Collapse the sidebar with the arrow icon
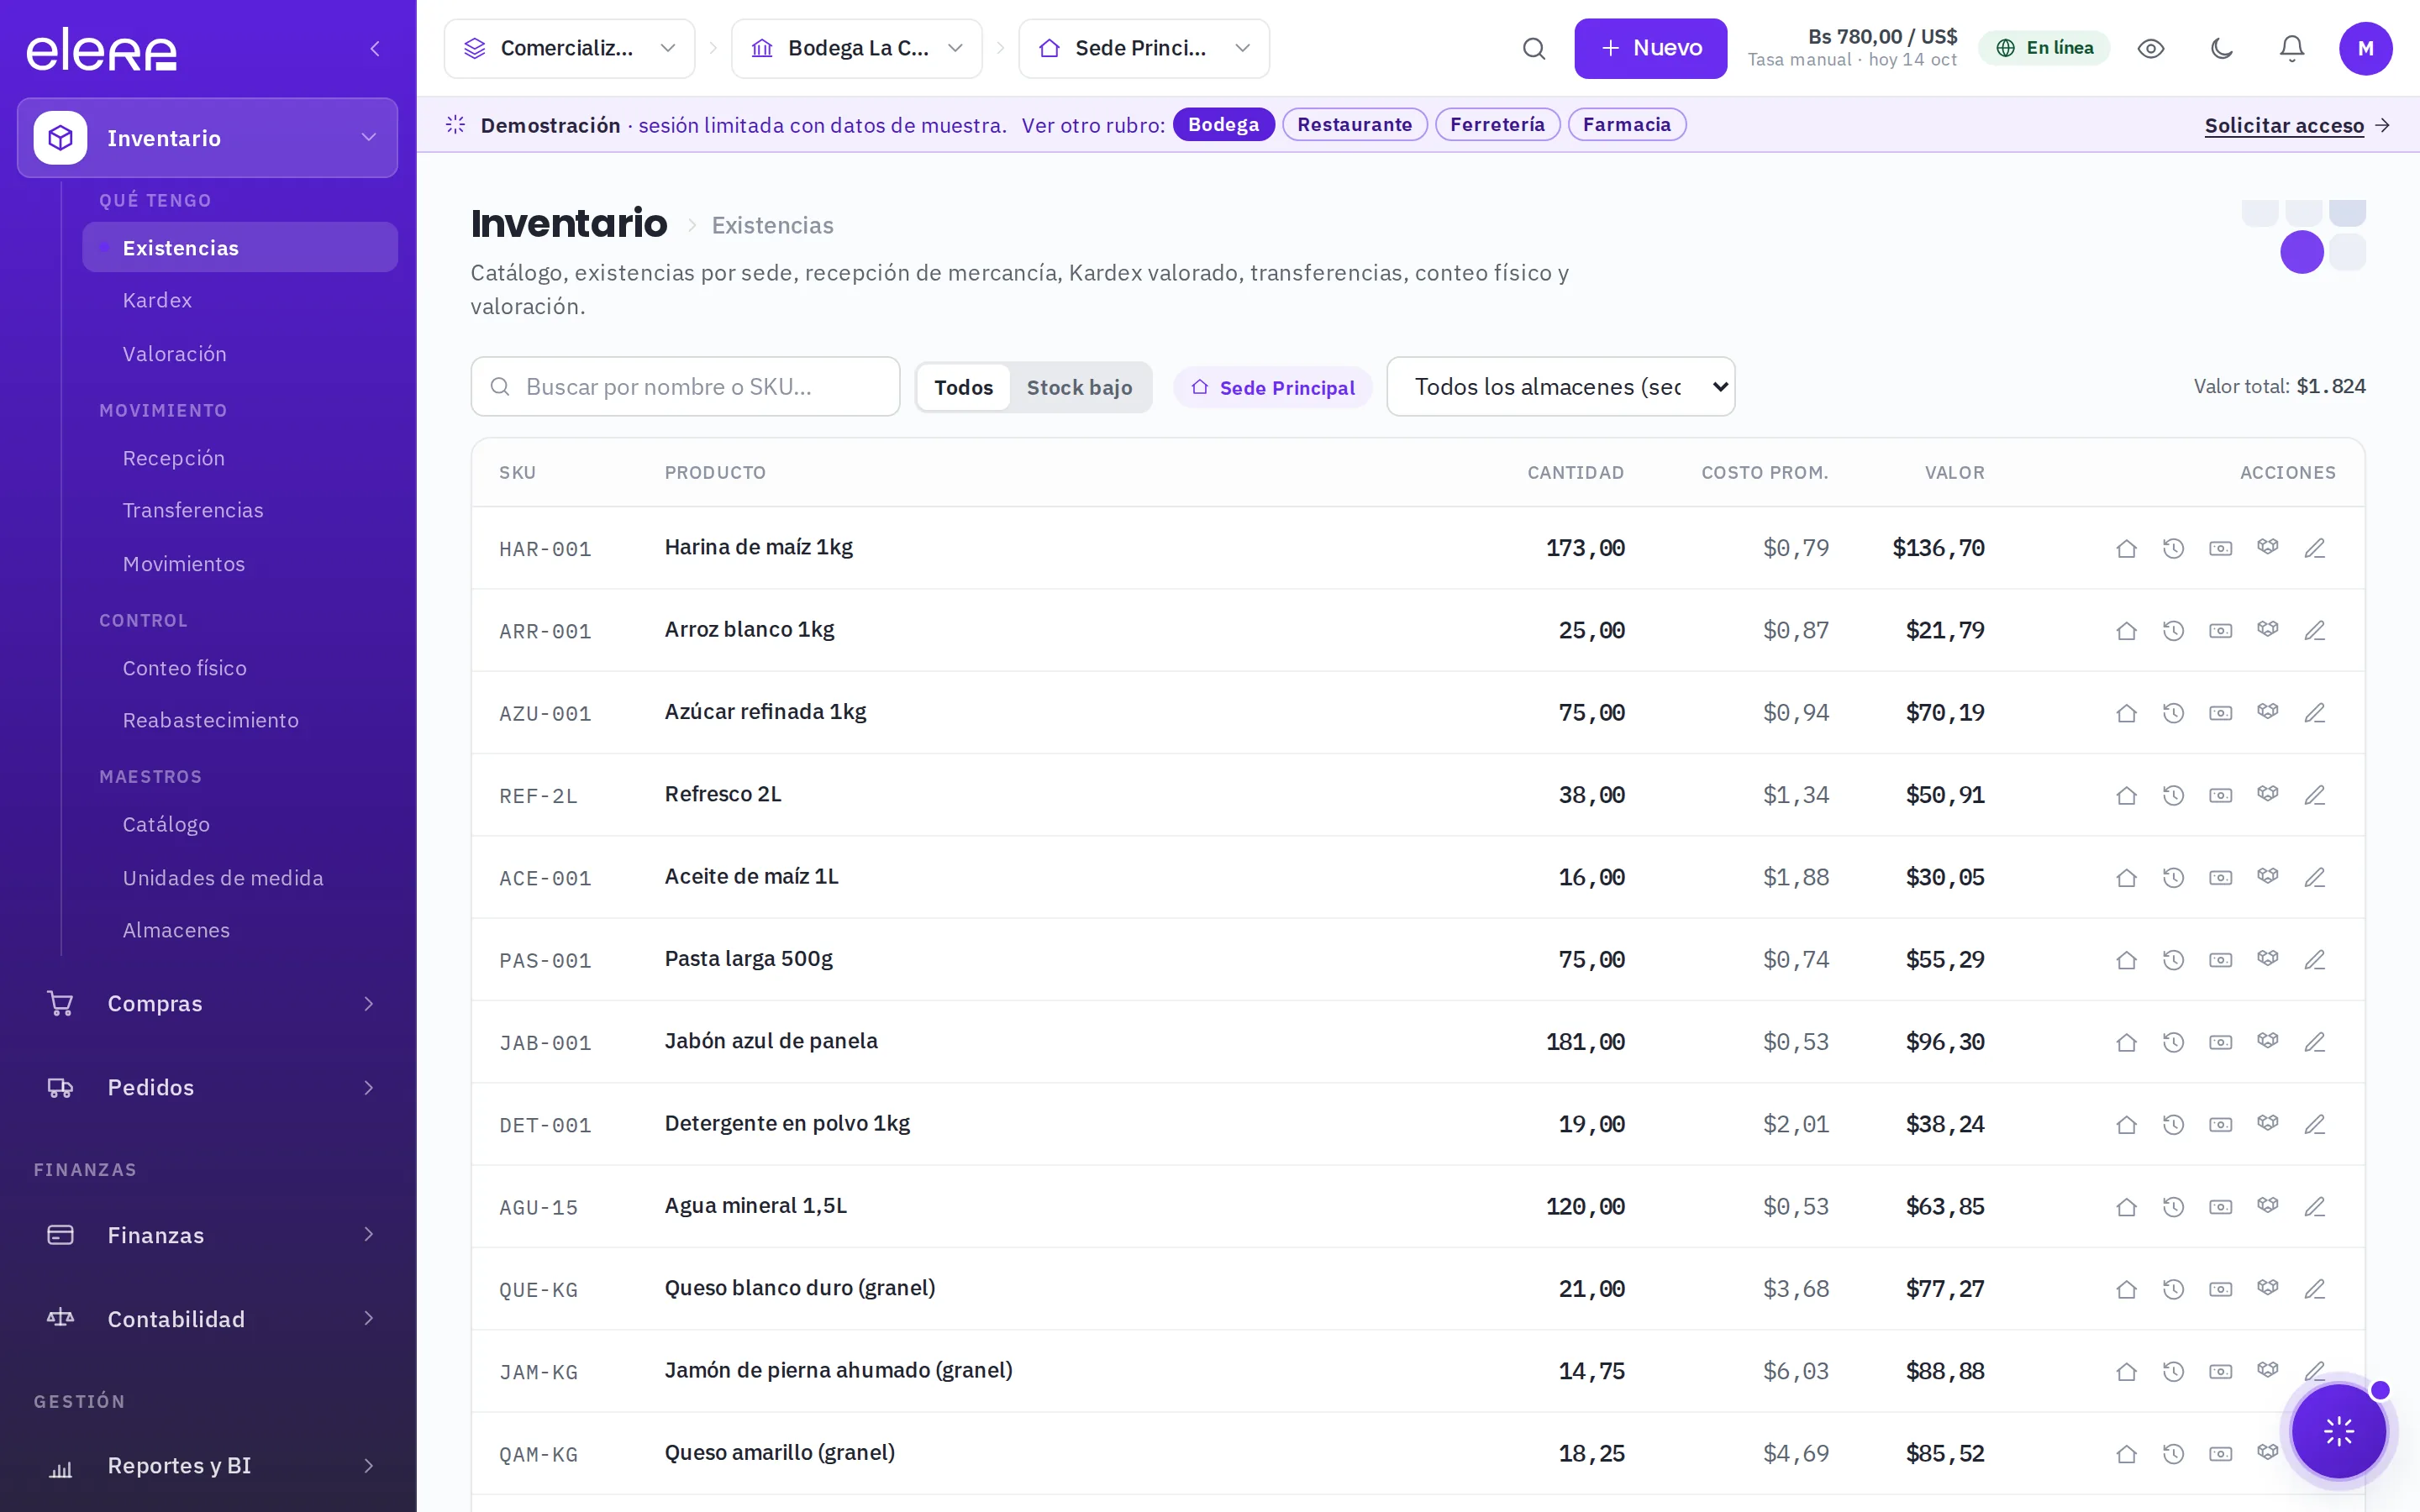 [375, 48]
